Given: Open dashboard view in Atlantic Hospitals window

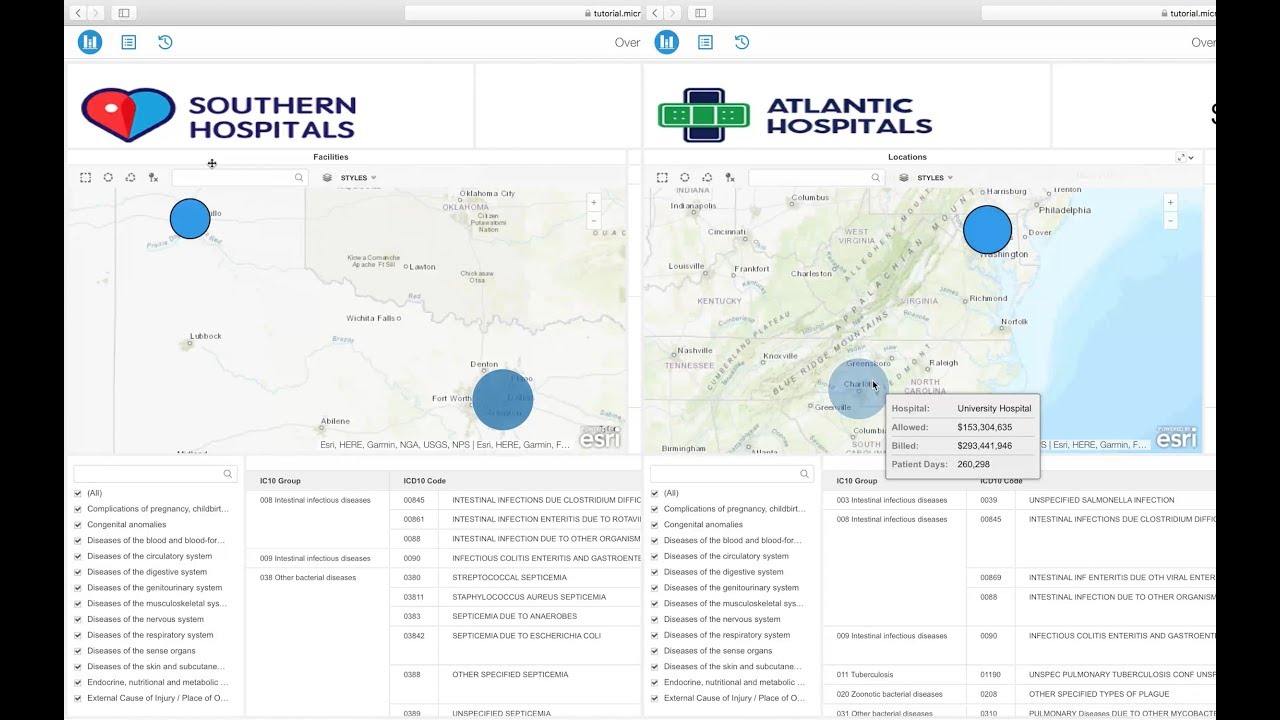Looking at the screenshot, I should tap(667, 42).
